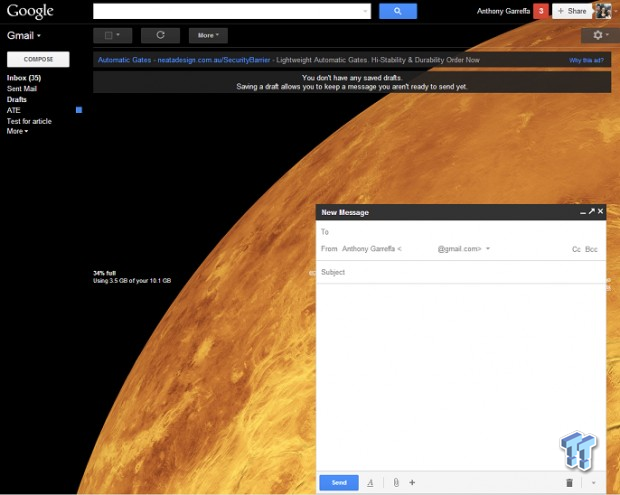Image resolution: width=620 pixels, height=495 pixels.
Task: Add Bcc recipients
Action: (591, 249)
